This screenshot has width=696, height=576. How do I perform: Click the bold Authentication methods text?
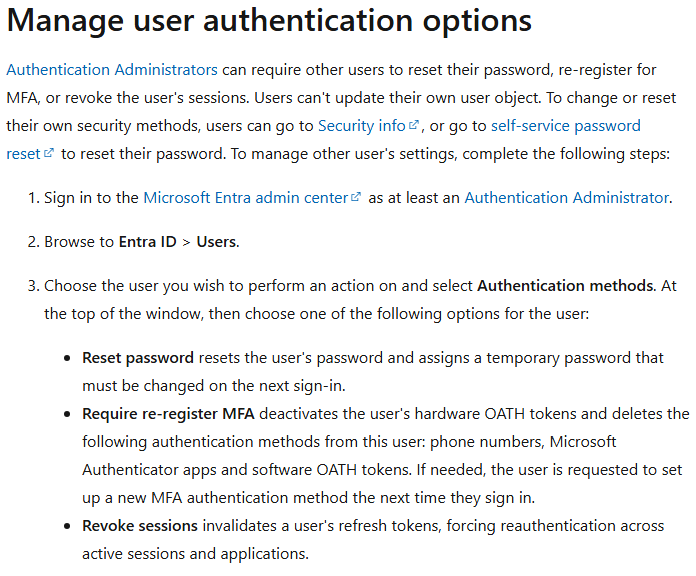565,286
